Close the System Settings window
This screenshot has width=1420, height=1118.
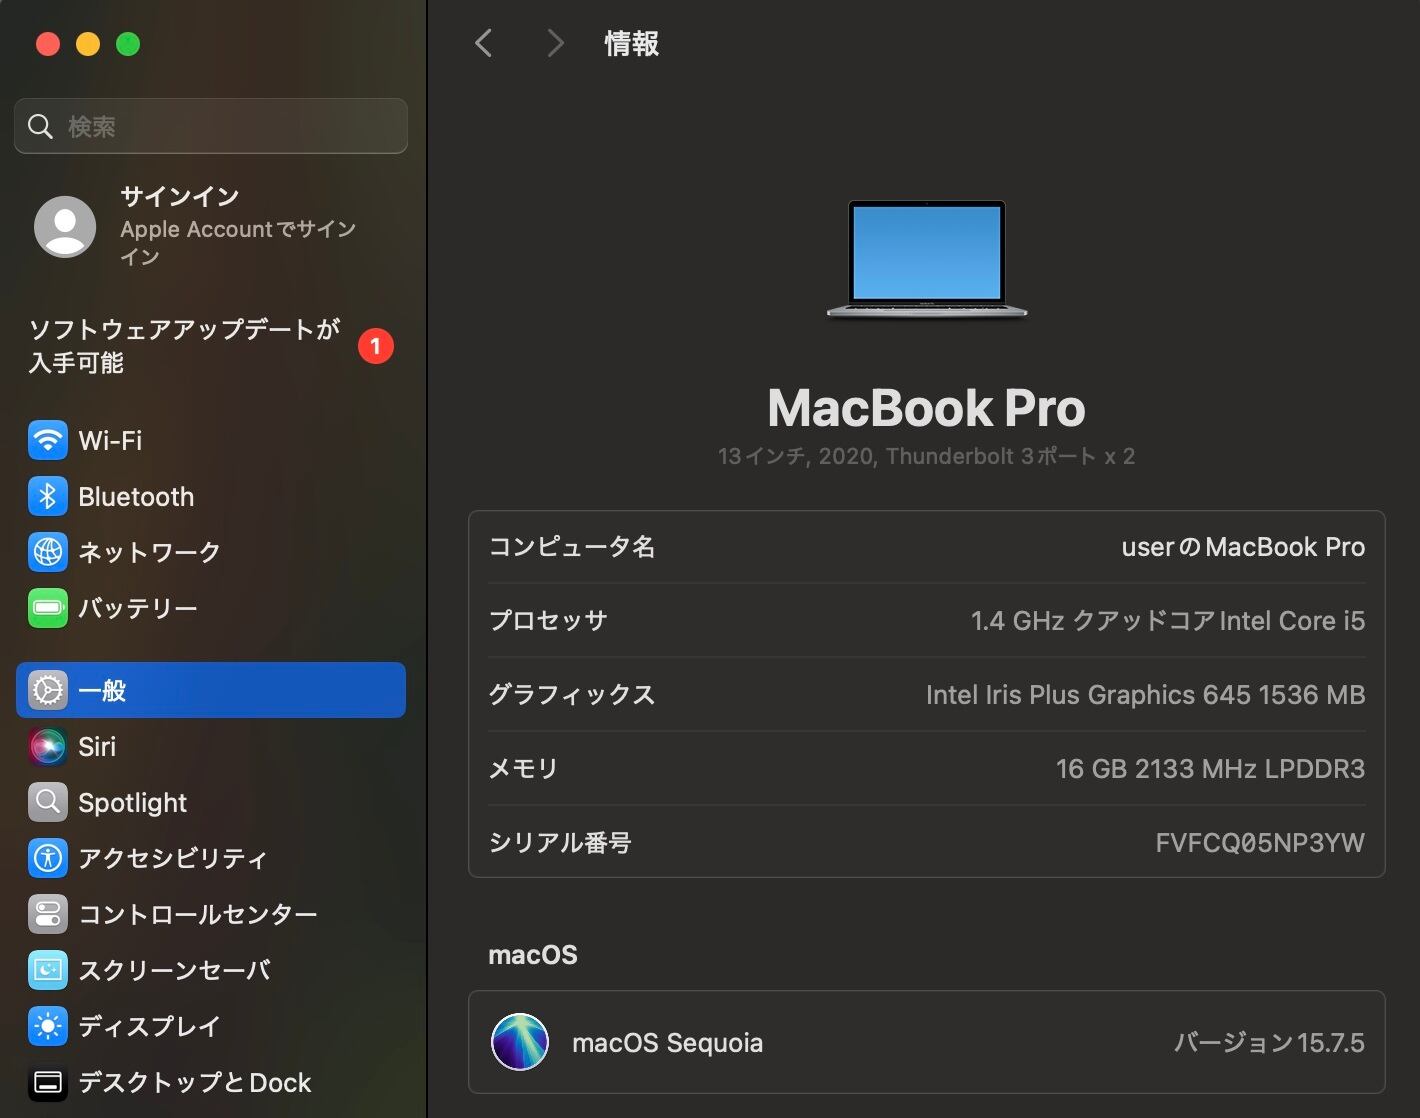48,44
